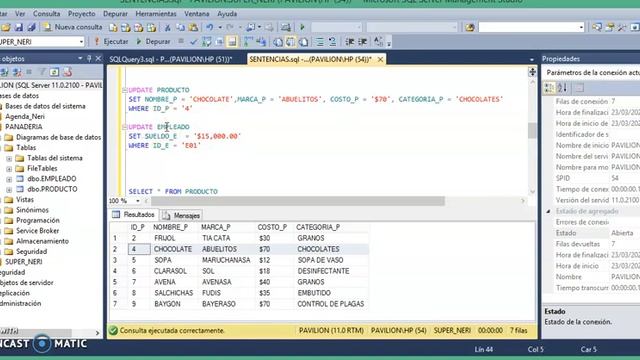Click the Object Explorer disconnect icon

17,72
